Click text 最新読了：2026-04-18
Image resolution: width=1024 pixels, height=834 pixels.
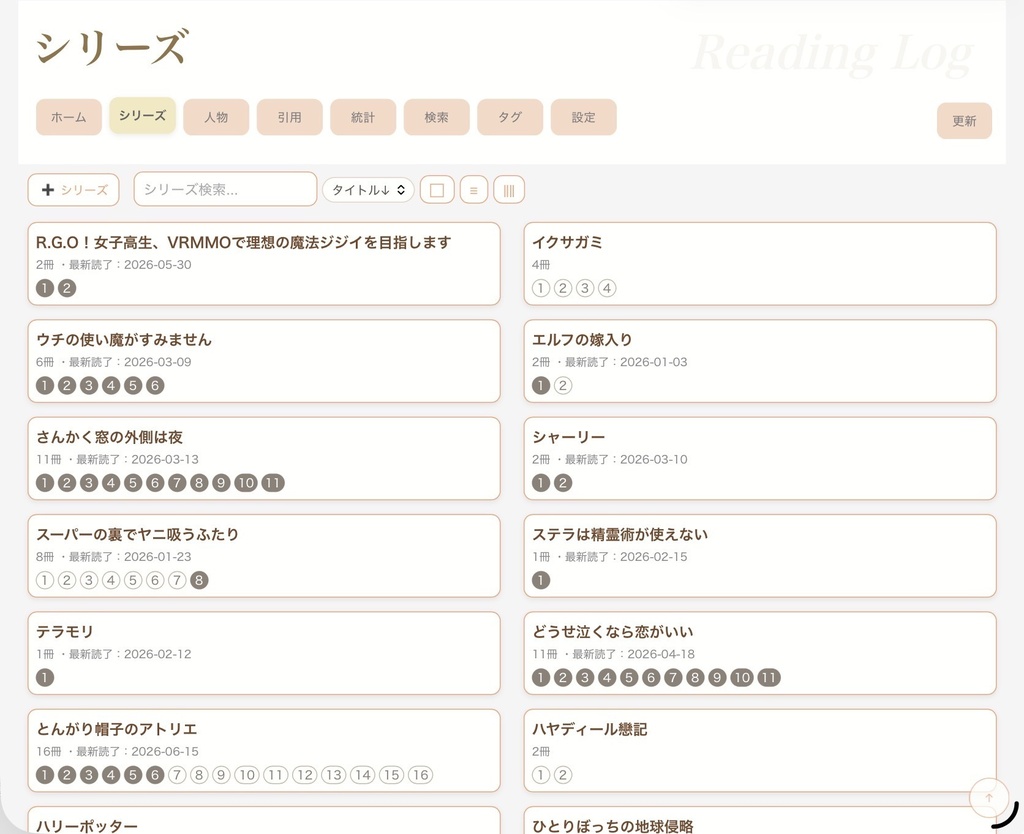(x=633, y=654)
